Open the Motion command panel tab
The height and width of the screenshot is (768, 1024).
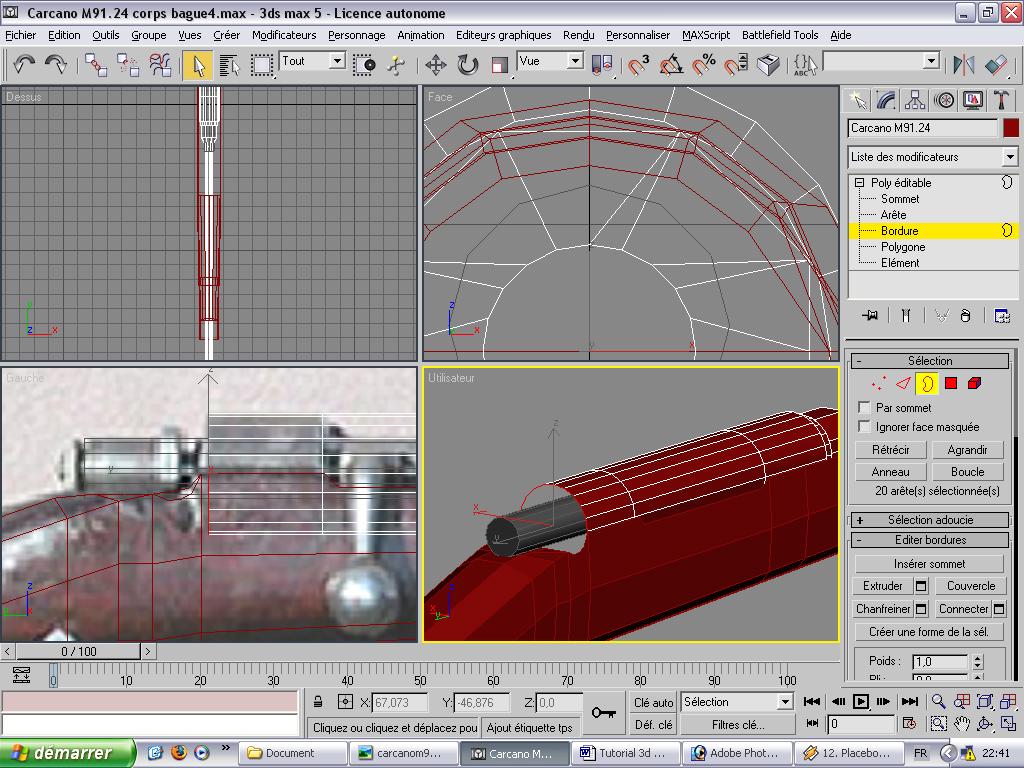(x=944, y=100)
